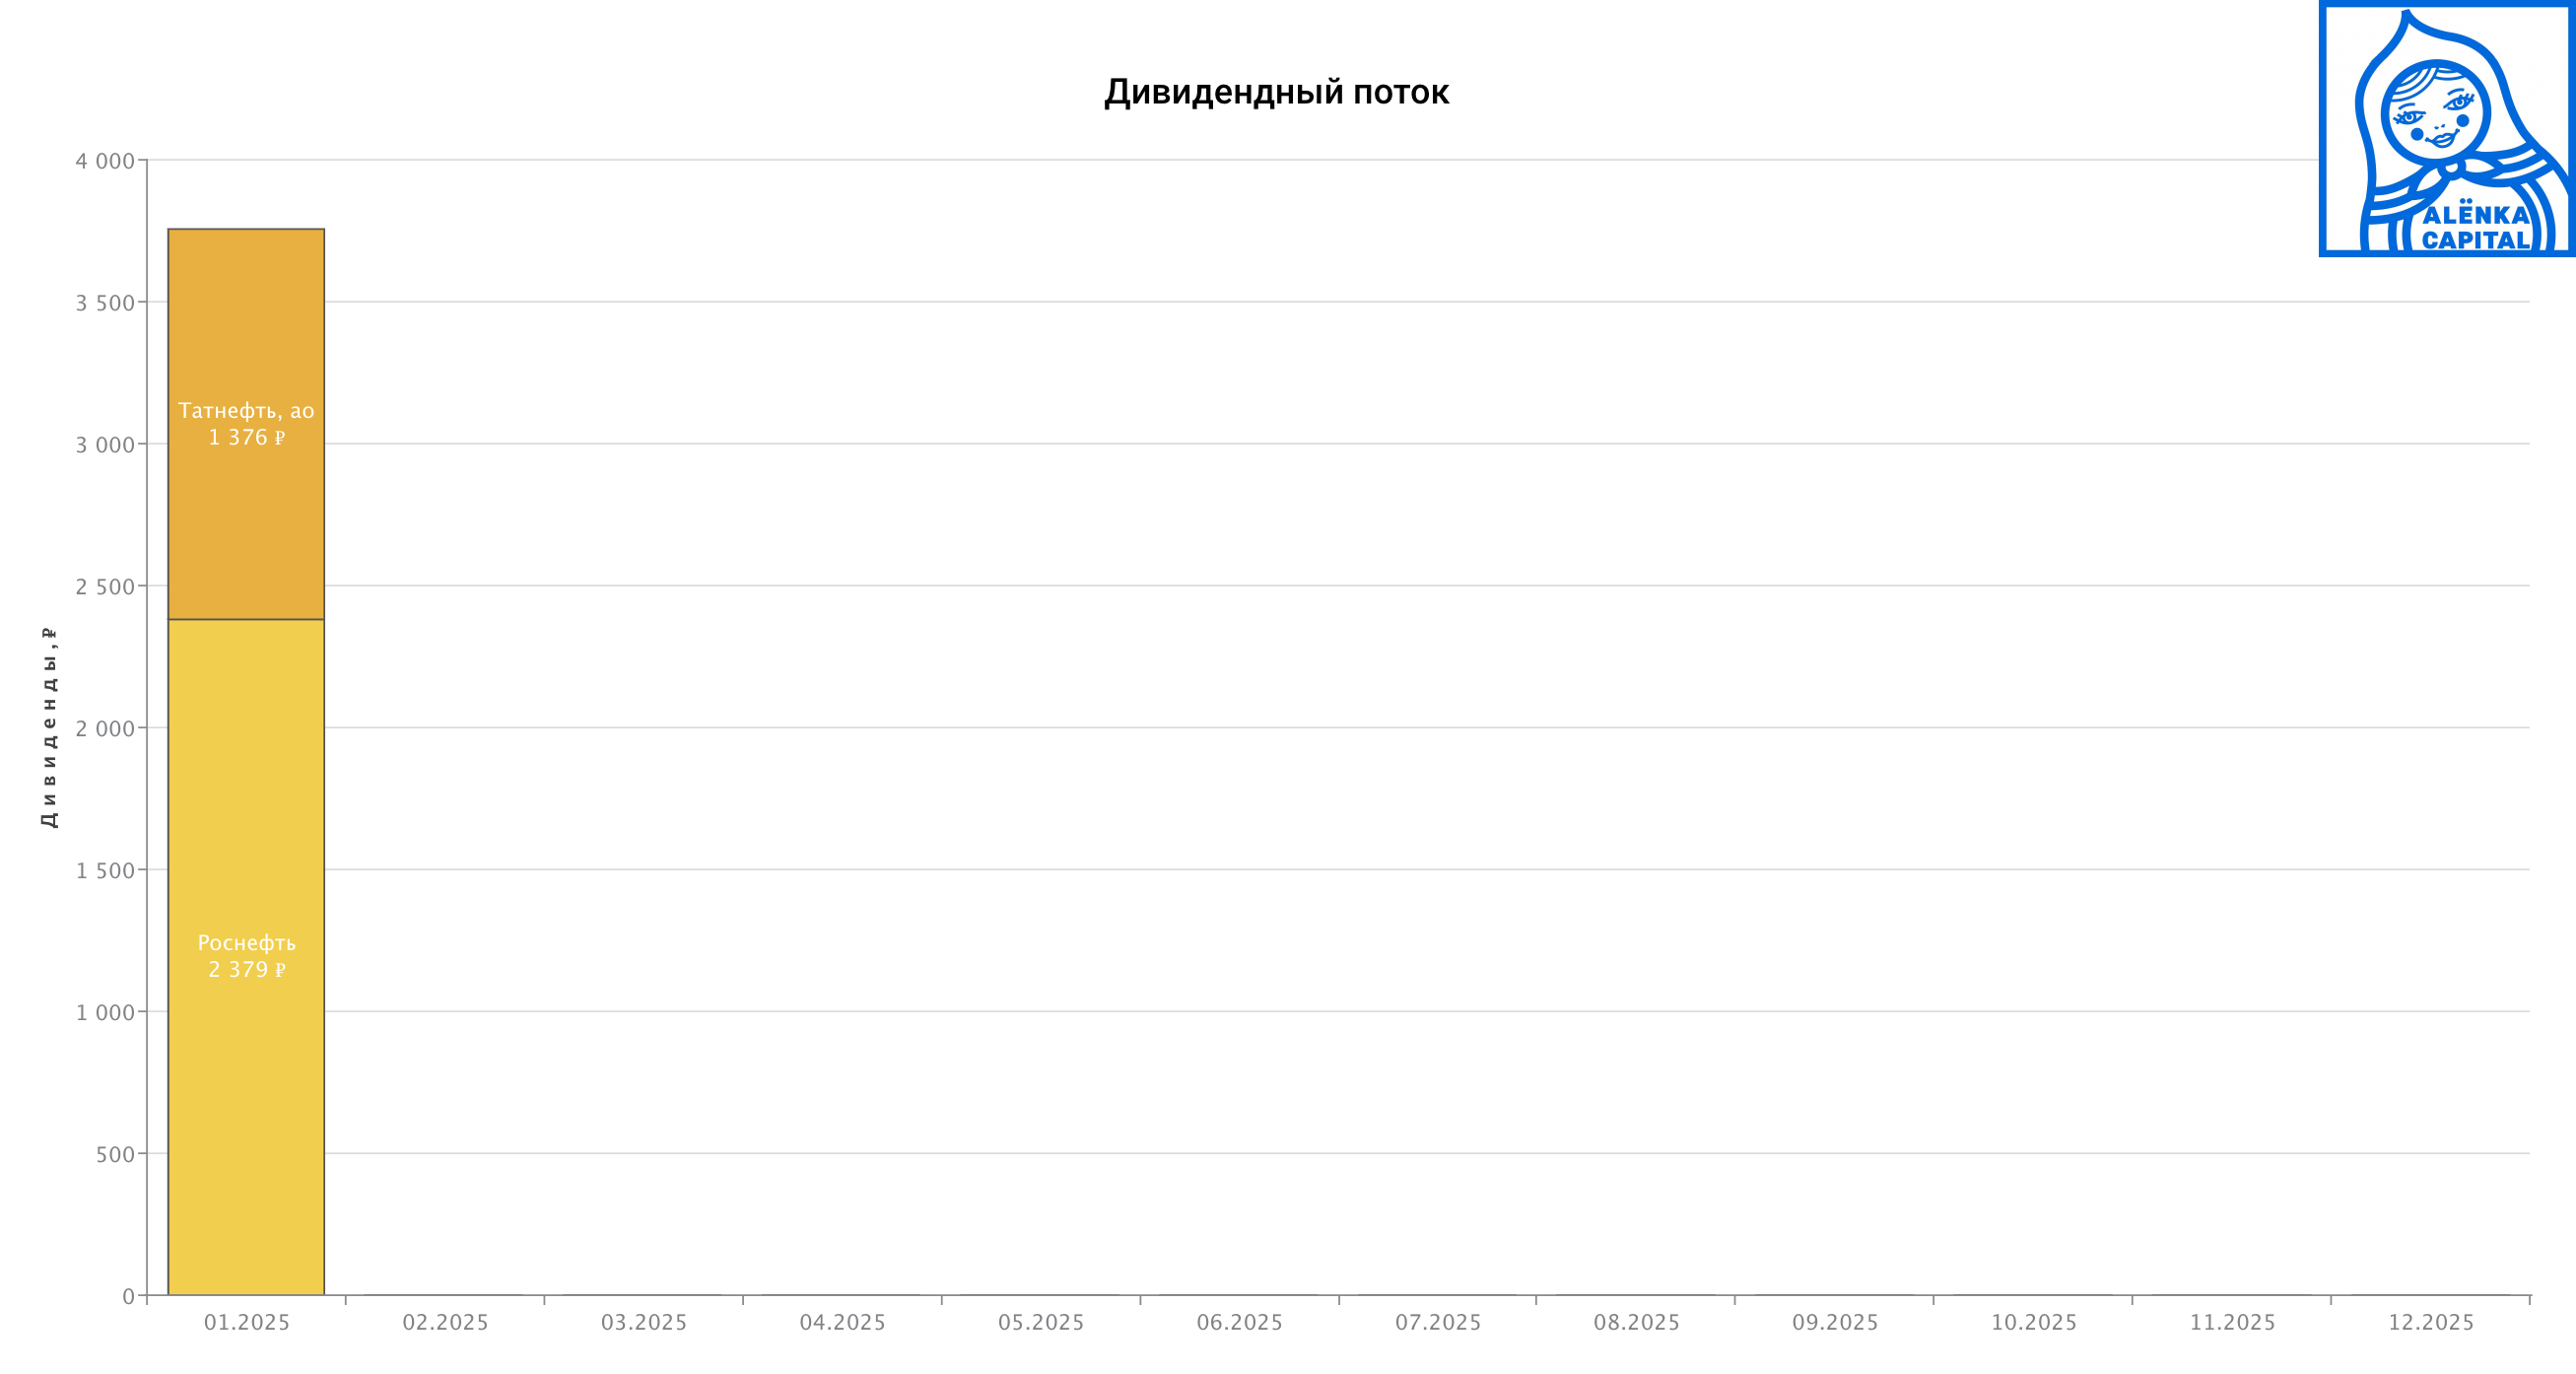
Task: Click the 01.2025 x-axis label
Action: (x=246, y=1322)
